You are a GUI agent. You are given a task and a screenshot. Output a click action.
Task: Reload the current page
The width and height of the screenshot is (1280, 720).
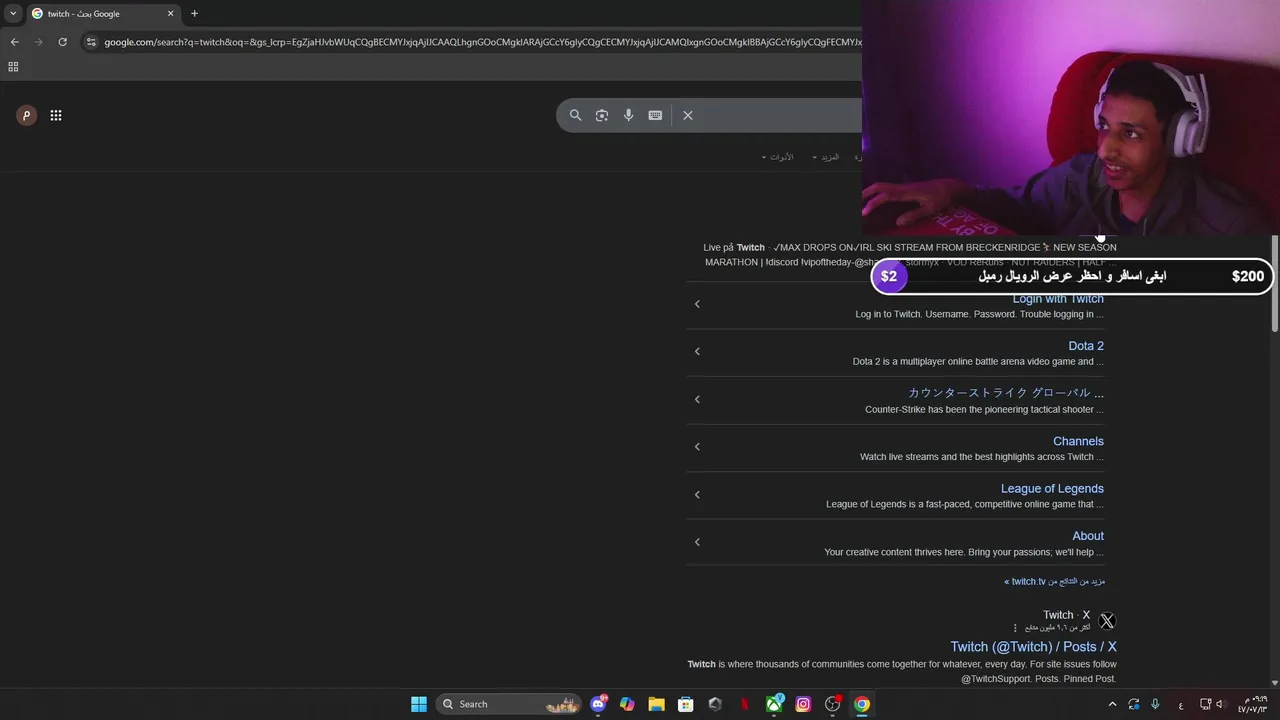pyautogui.click(x=62, y=42)
